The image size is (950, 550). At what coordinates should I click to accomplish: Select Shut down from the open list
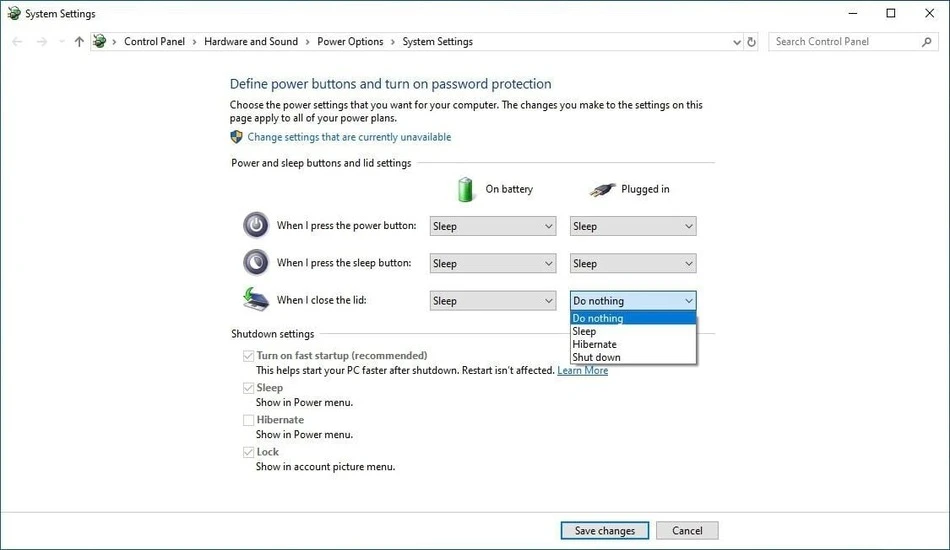pyautogui.click(x=633, y=357)
